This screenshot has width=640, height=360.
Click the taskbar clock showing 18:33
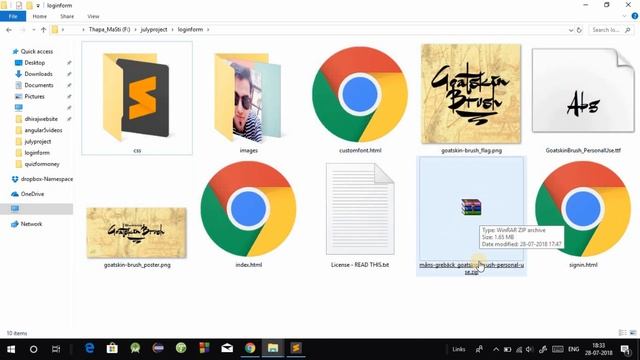click(x=598, y=349)
